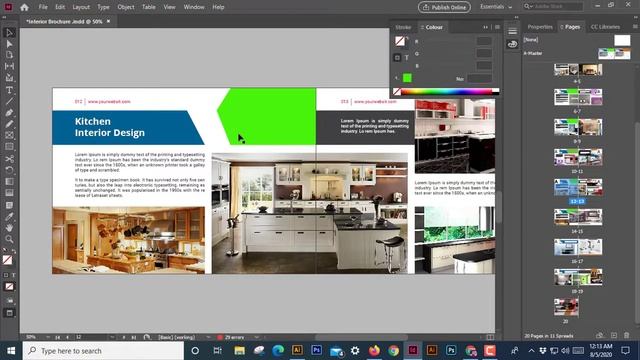Select the Free Transform tool

click(9, 170)
